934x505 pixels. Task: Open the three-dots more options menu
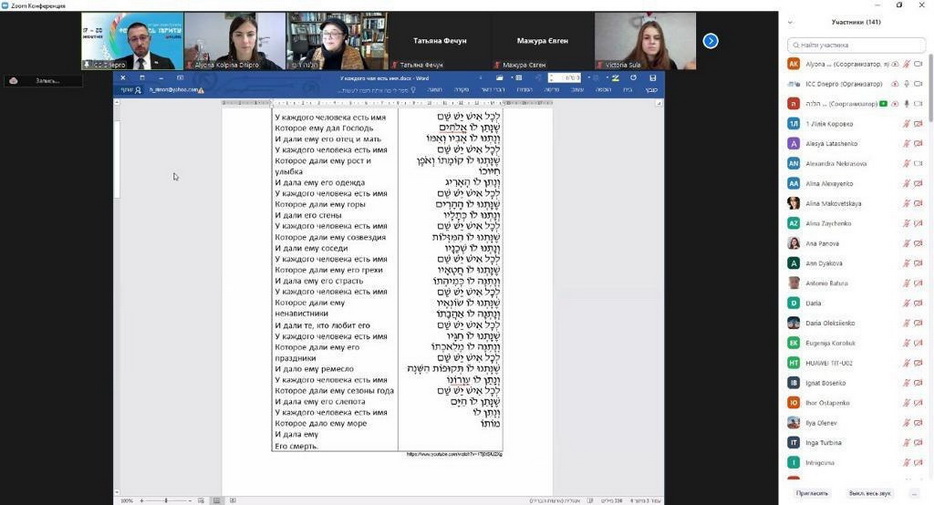tap(913, 493)
